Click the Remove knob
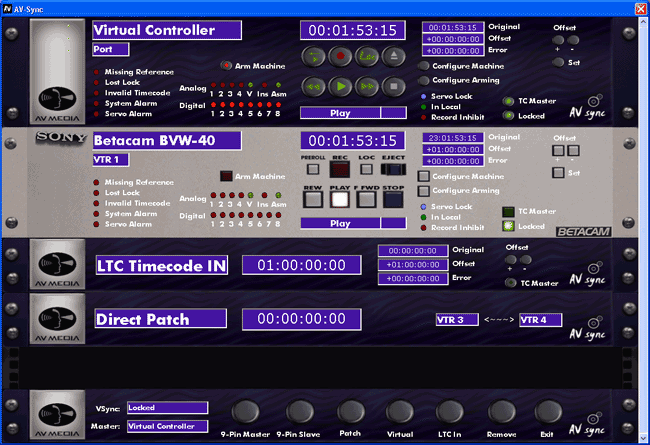 click(502, 411)
